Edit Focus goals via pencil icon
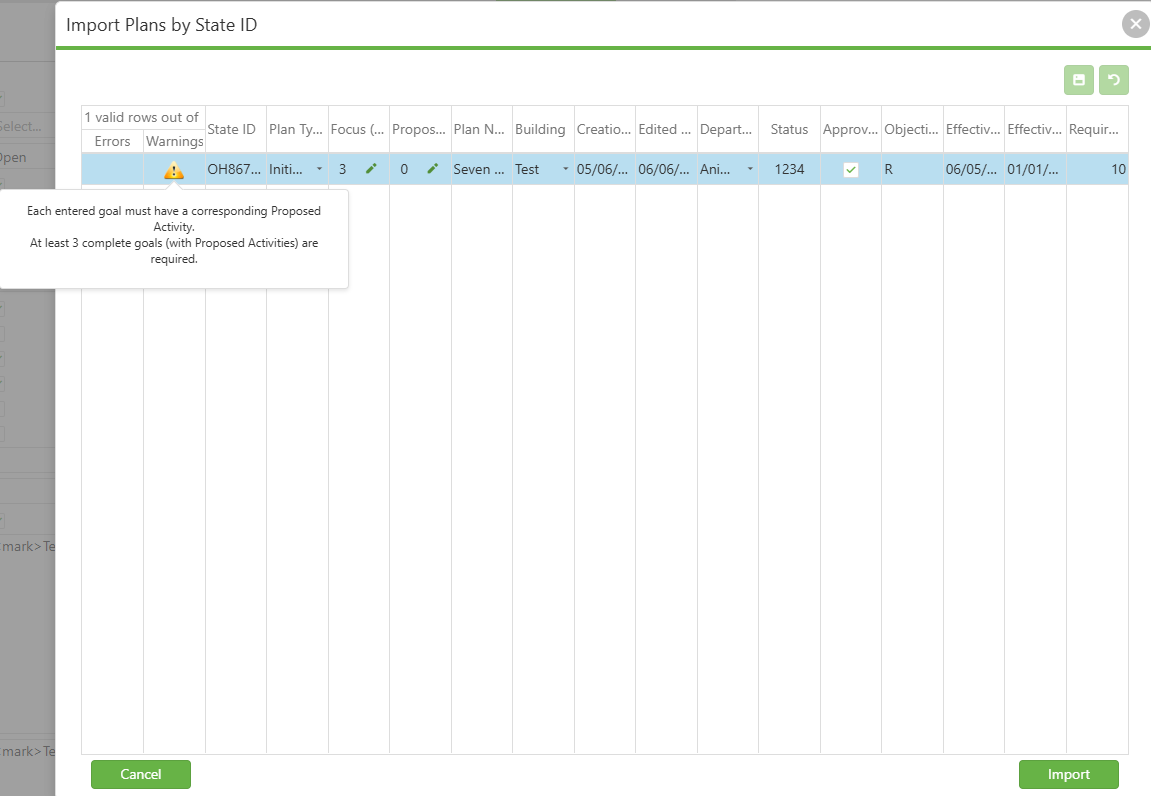This screenshot has width=1151, height=796. [371, 169]
